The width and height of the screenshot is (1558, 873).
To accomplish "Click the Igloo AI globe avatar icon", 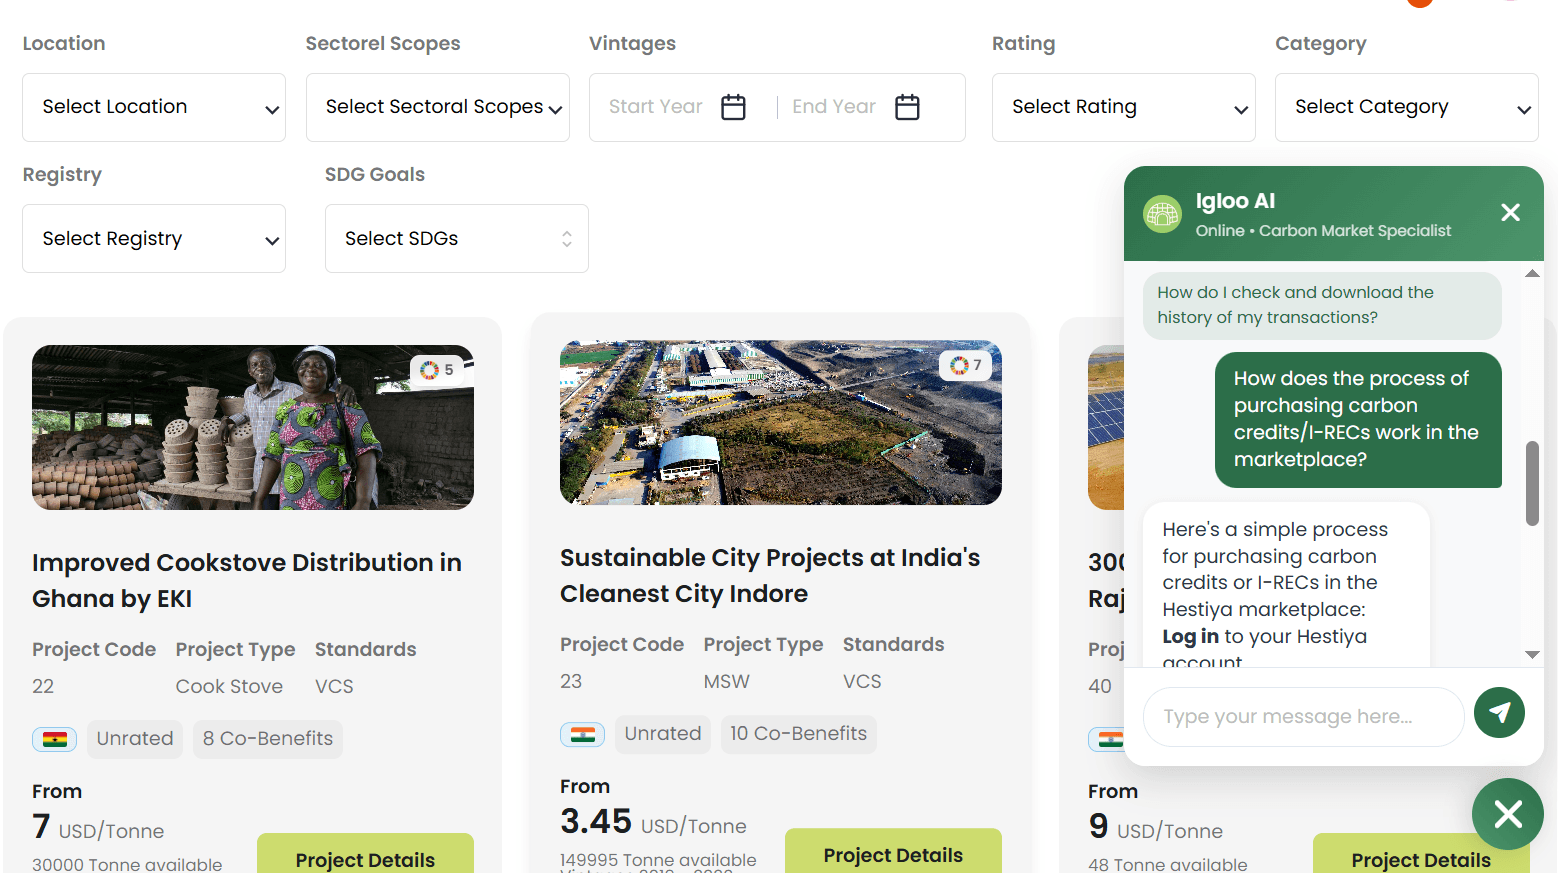I will (1162, 212).
